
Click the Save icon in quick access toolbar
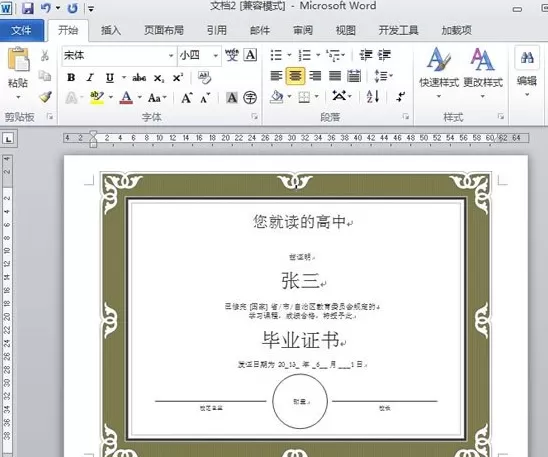pos(27,8)
